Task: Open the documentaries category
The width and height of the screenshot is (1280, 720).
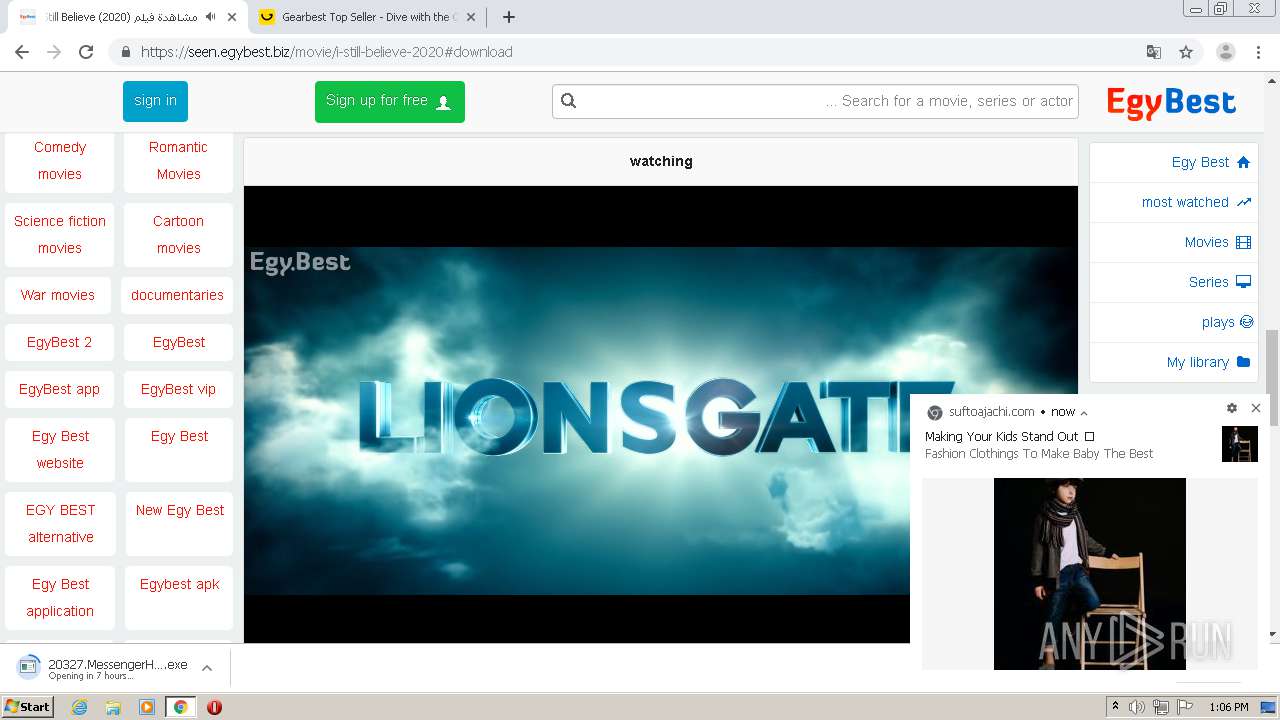Action: [x=178, y=295]
